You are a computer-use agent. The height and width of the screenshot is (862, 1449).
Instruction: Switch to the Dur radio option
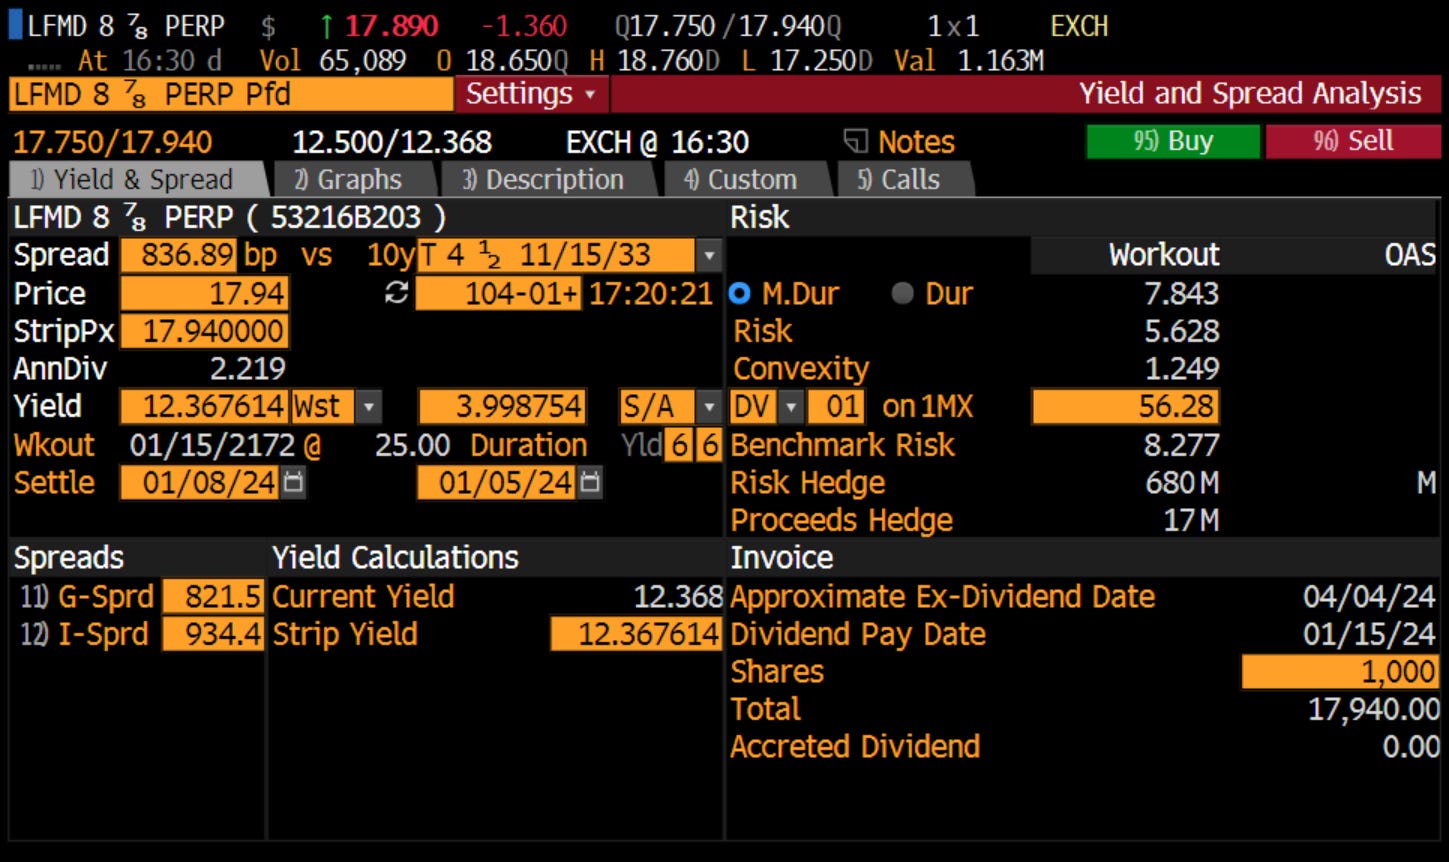(x=901, y=293)
